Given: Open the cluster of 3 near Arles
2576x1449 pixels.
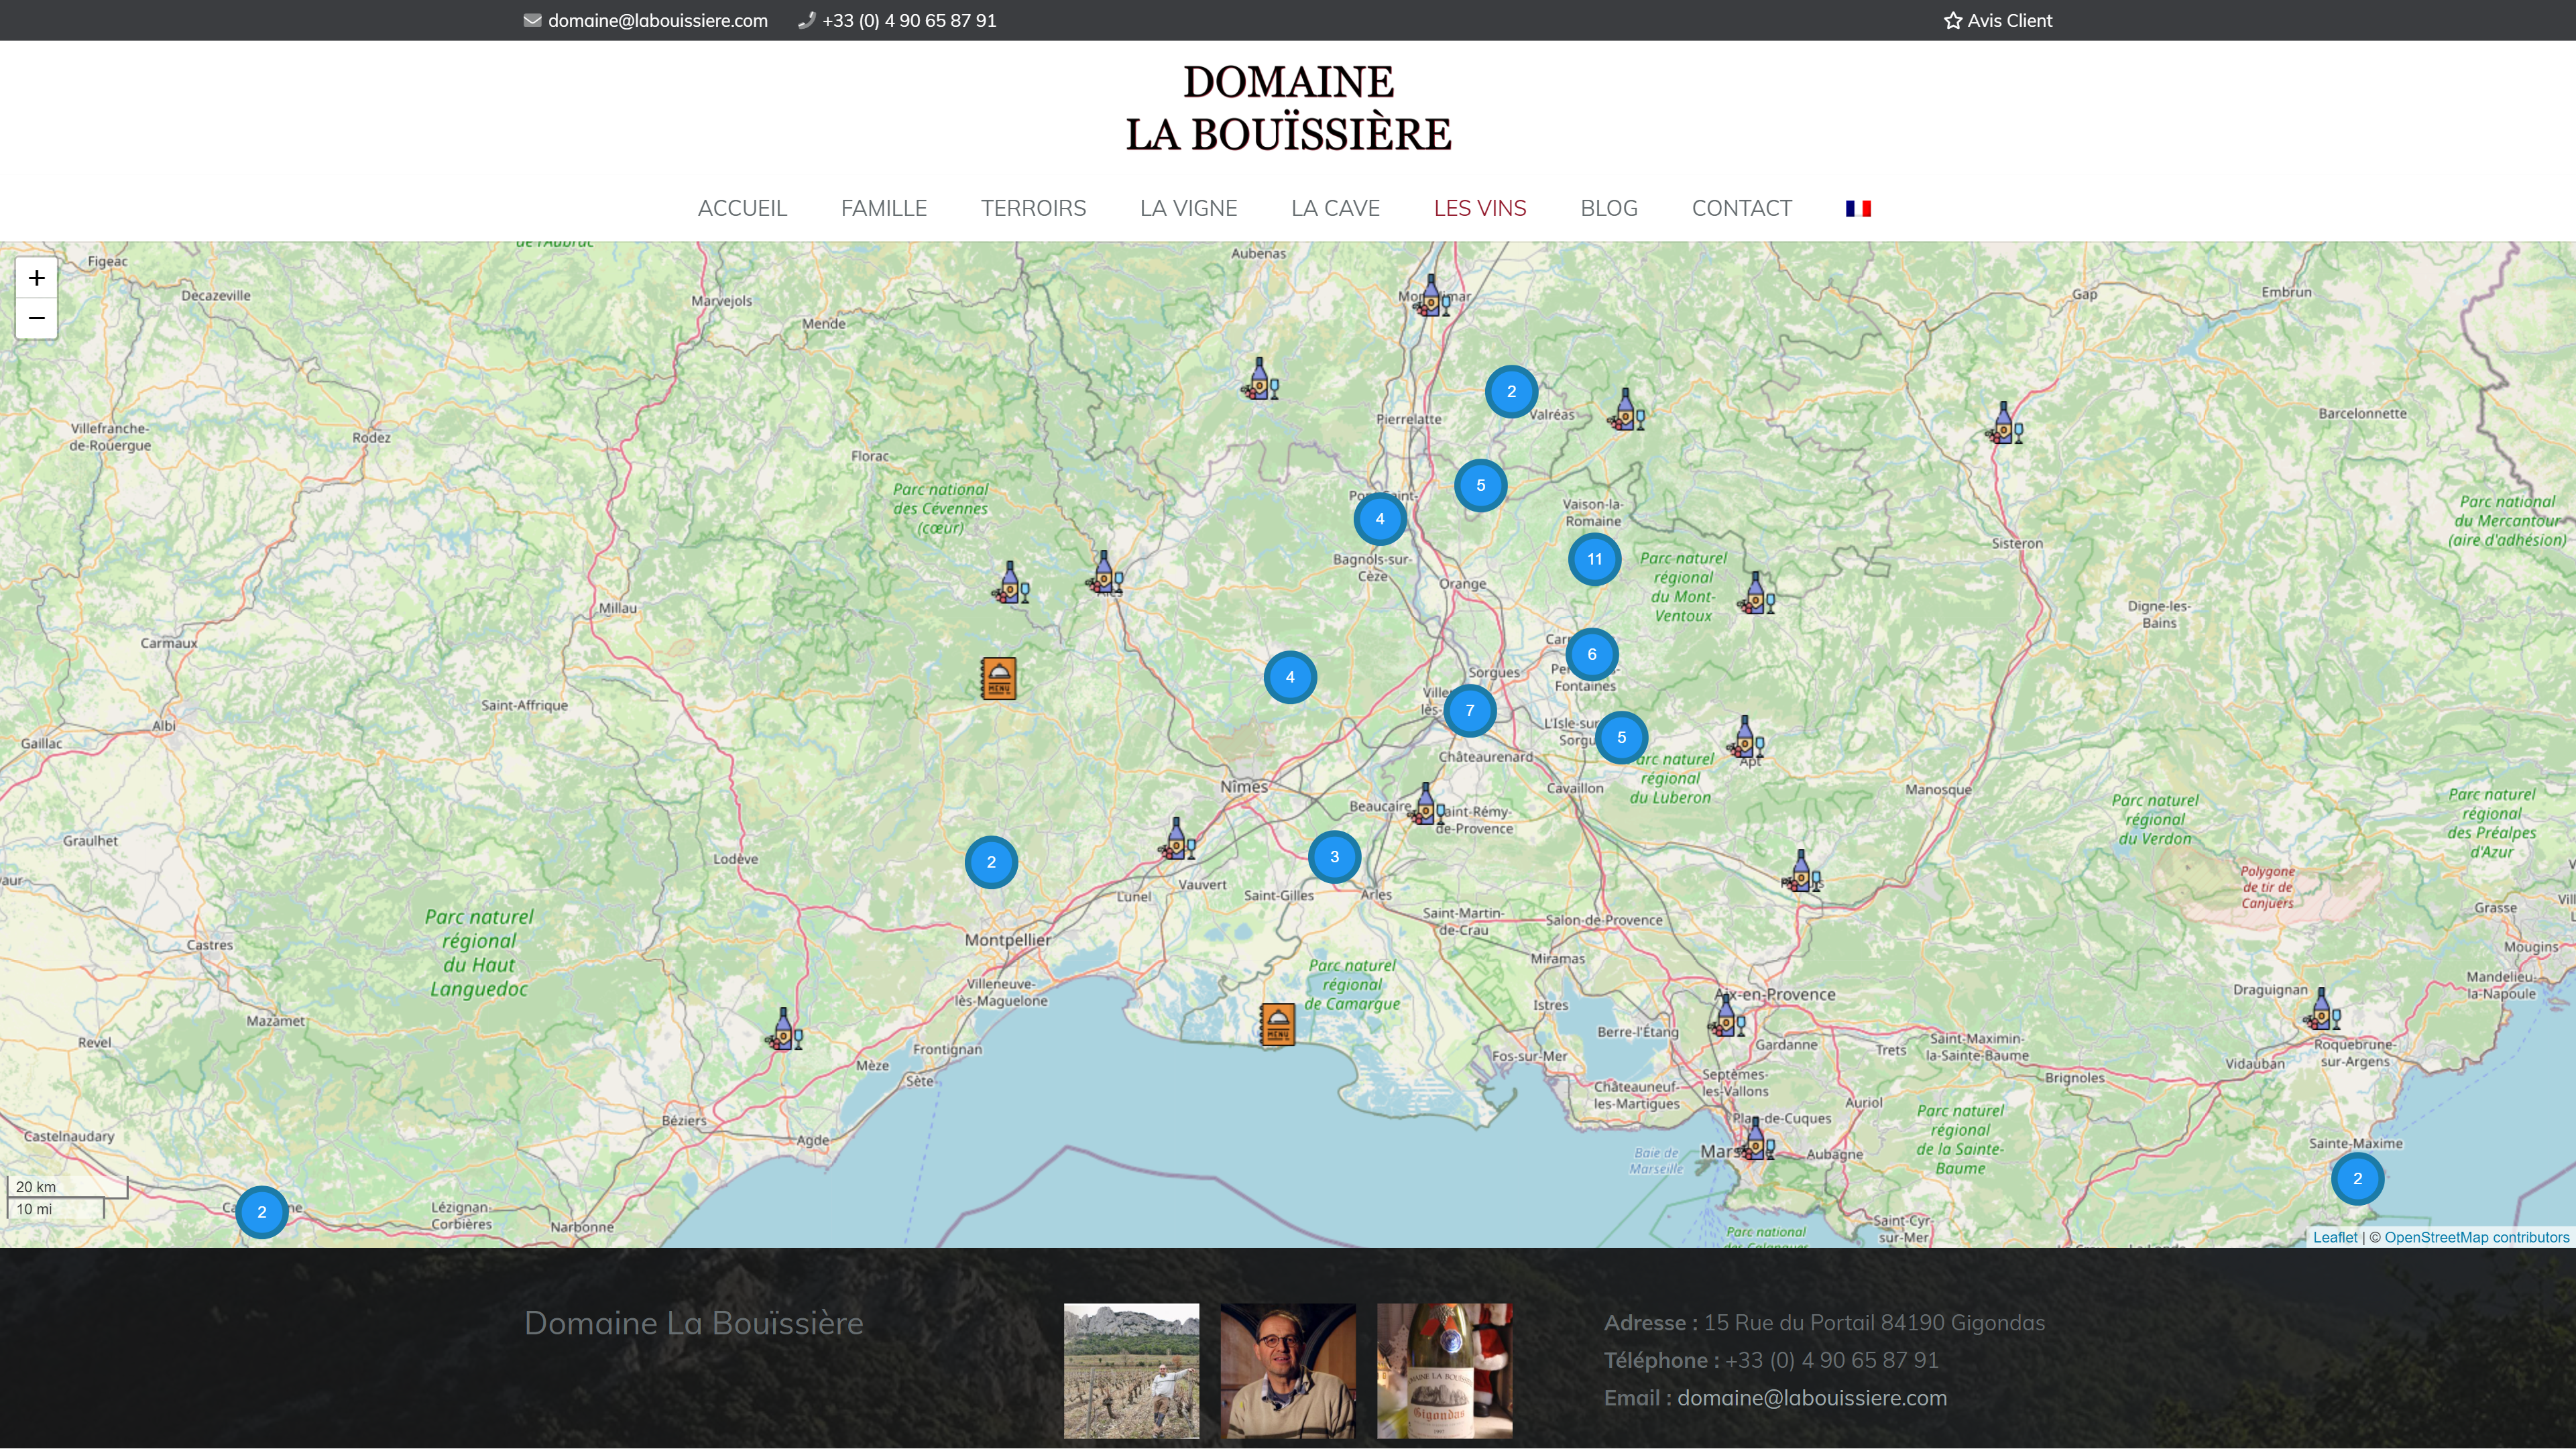Looking at the screenshot, I should (1334, 856).
